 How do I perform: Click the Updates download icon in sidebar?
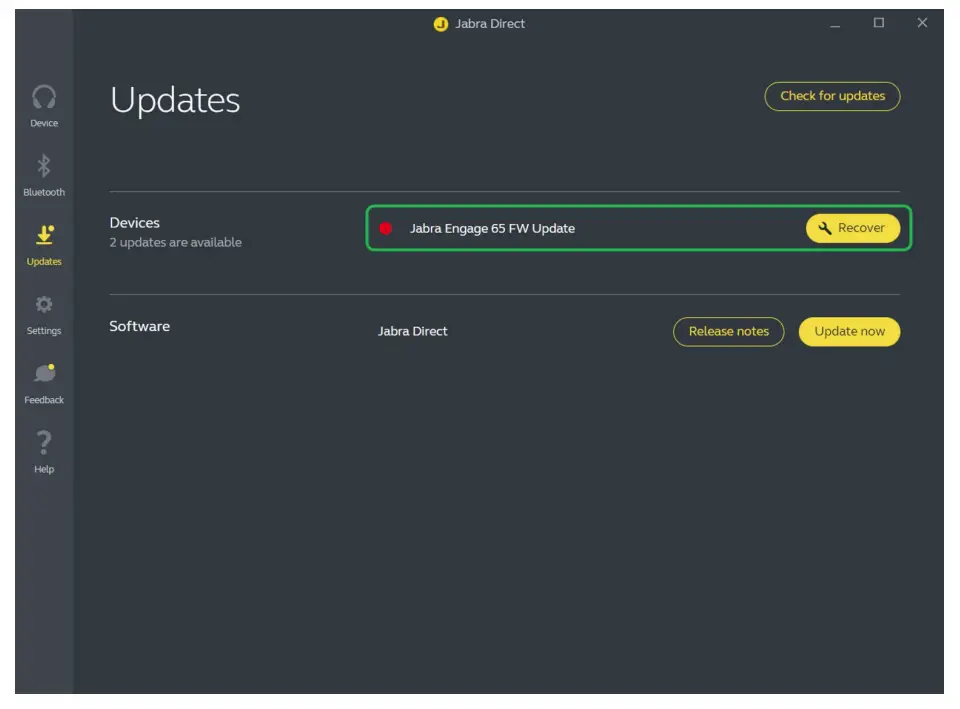44,237
